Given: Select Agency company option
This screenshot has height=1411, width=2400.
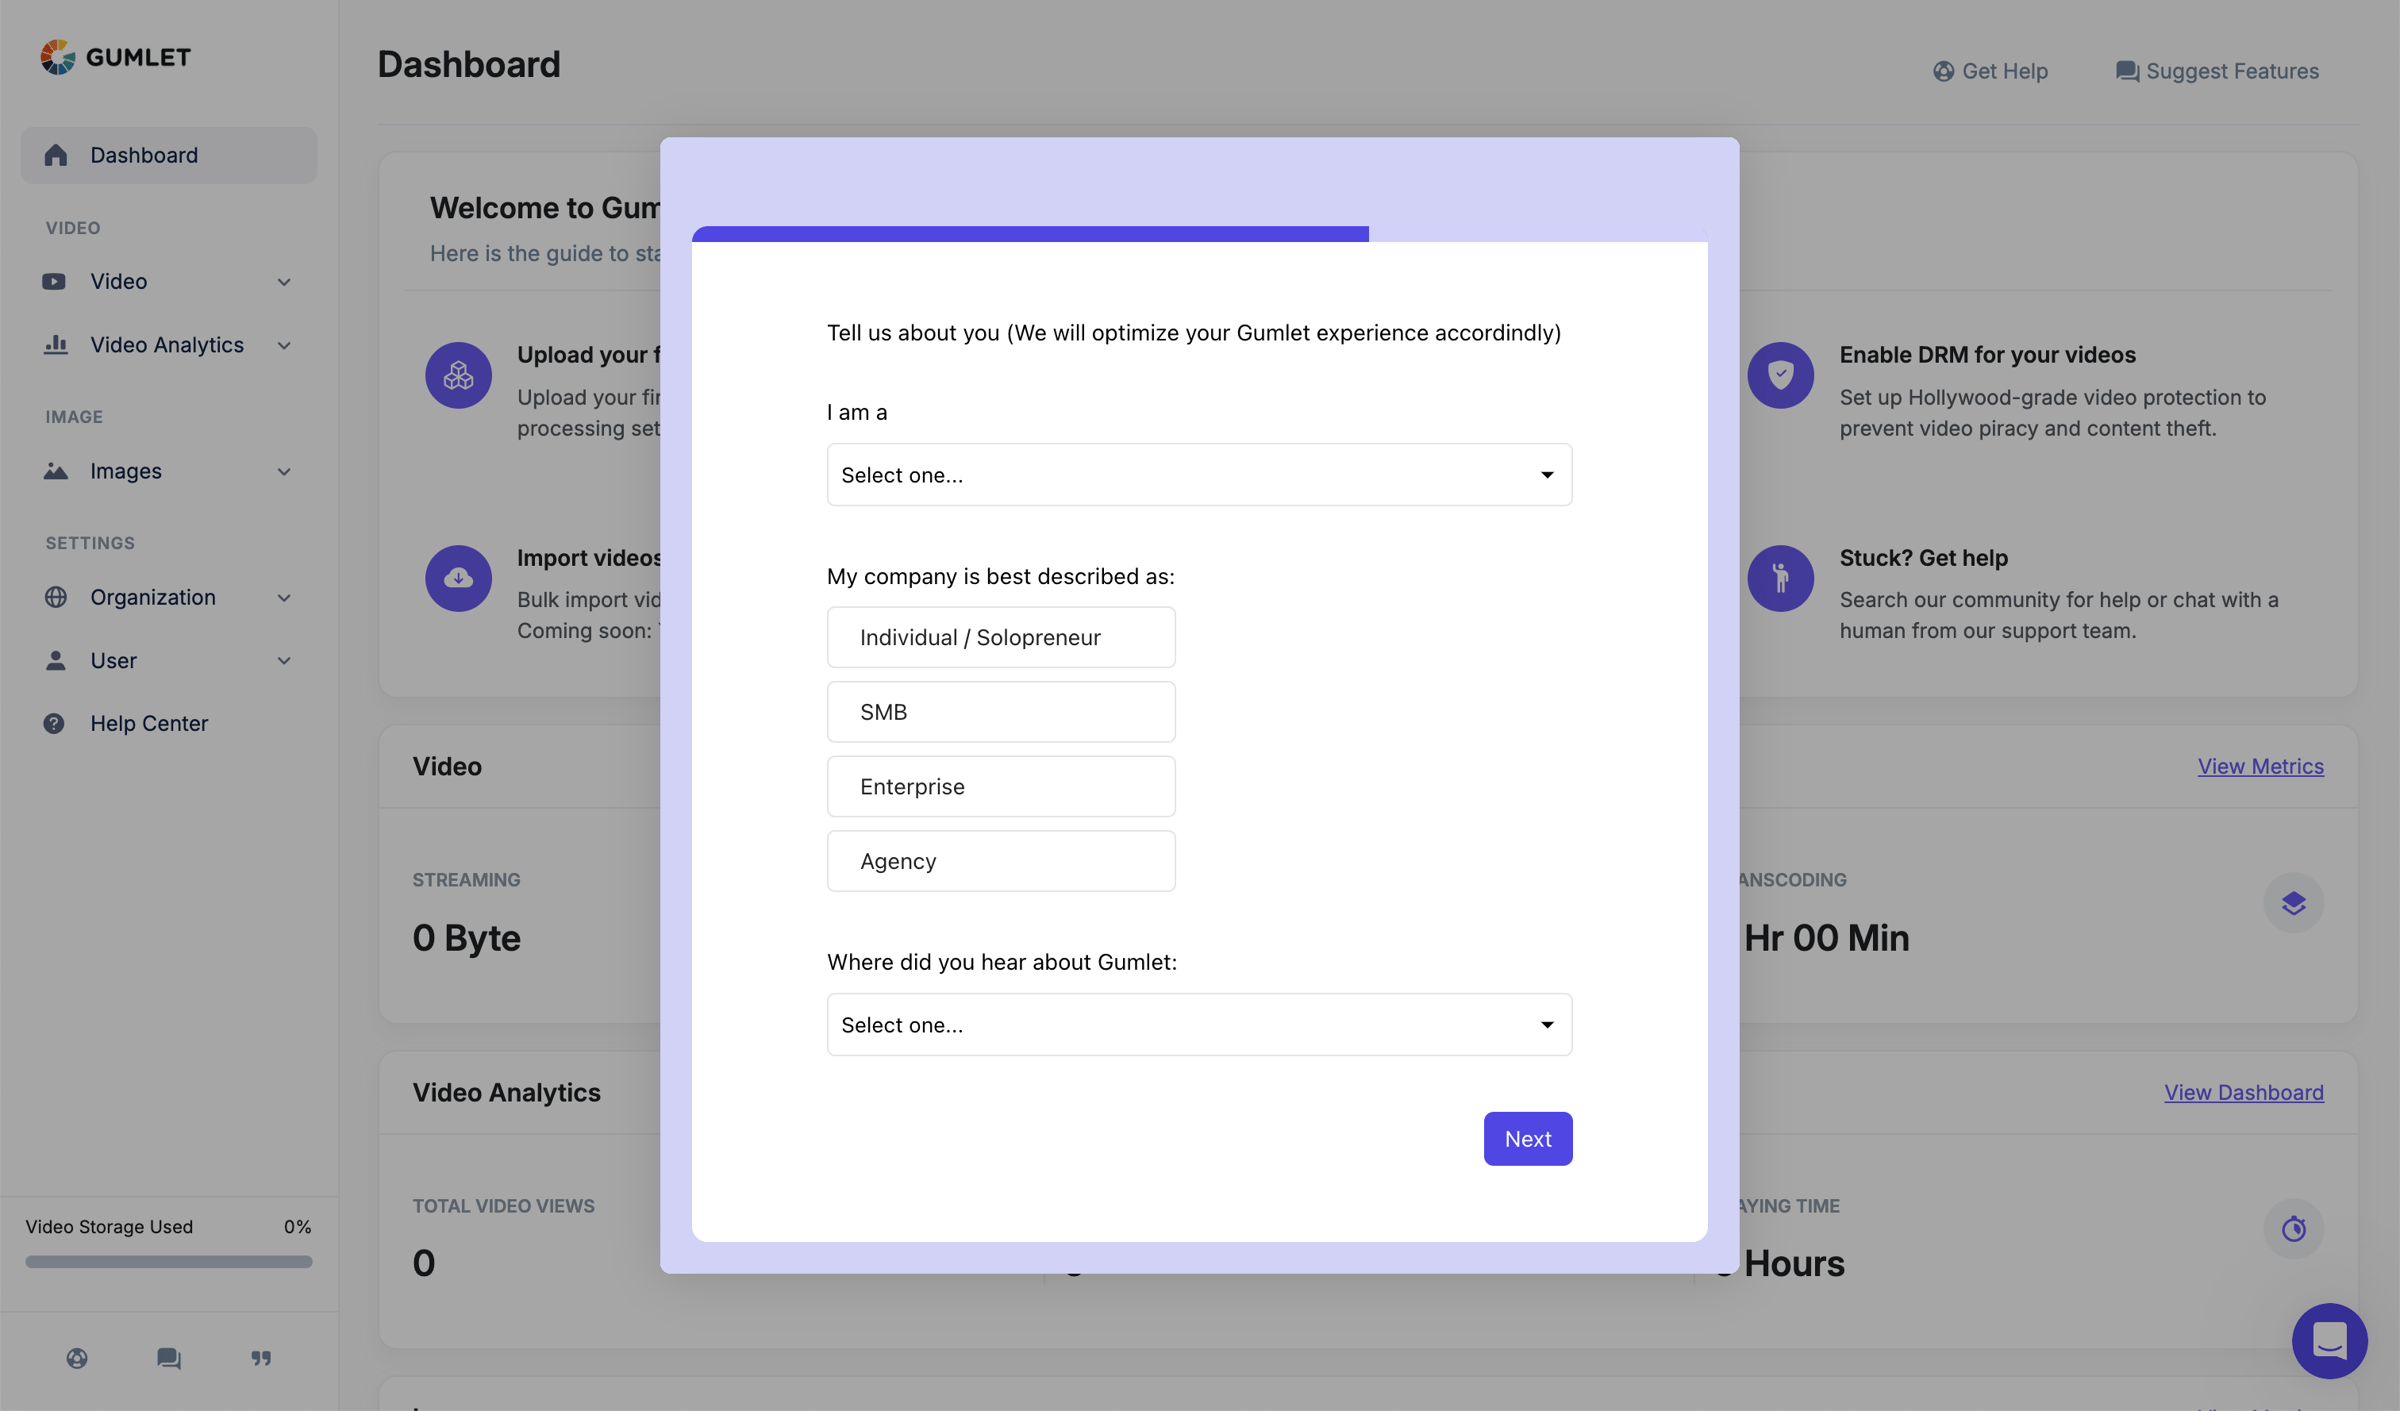Looking at the screenshot, I should (1001, 861).
